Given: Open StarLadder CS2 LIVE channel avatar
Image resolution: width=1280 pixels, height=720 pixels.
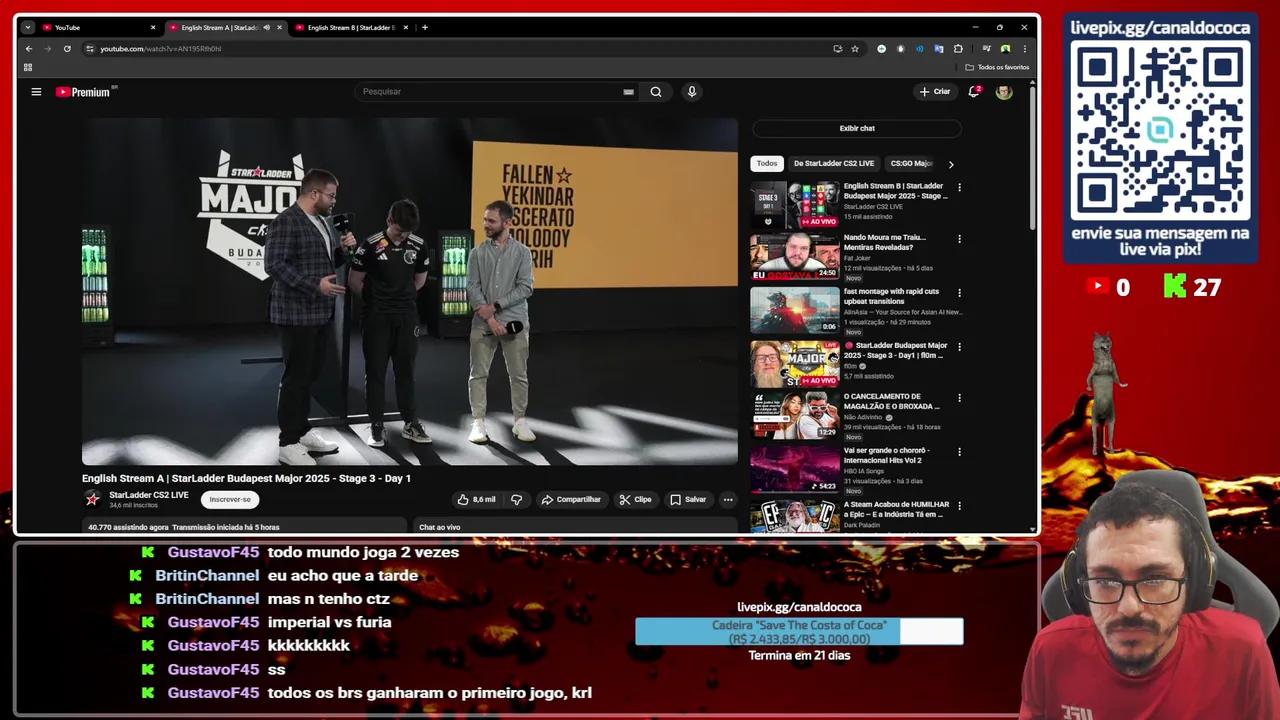Looking at the screenshot, I should point(93,499).
